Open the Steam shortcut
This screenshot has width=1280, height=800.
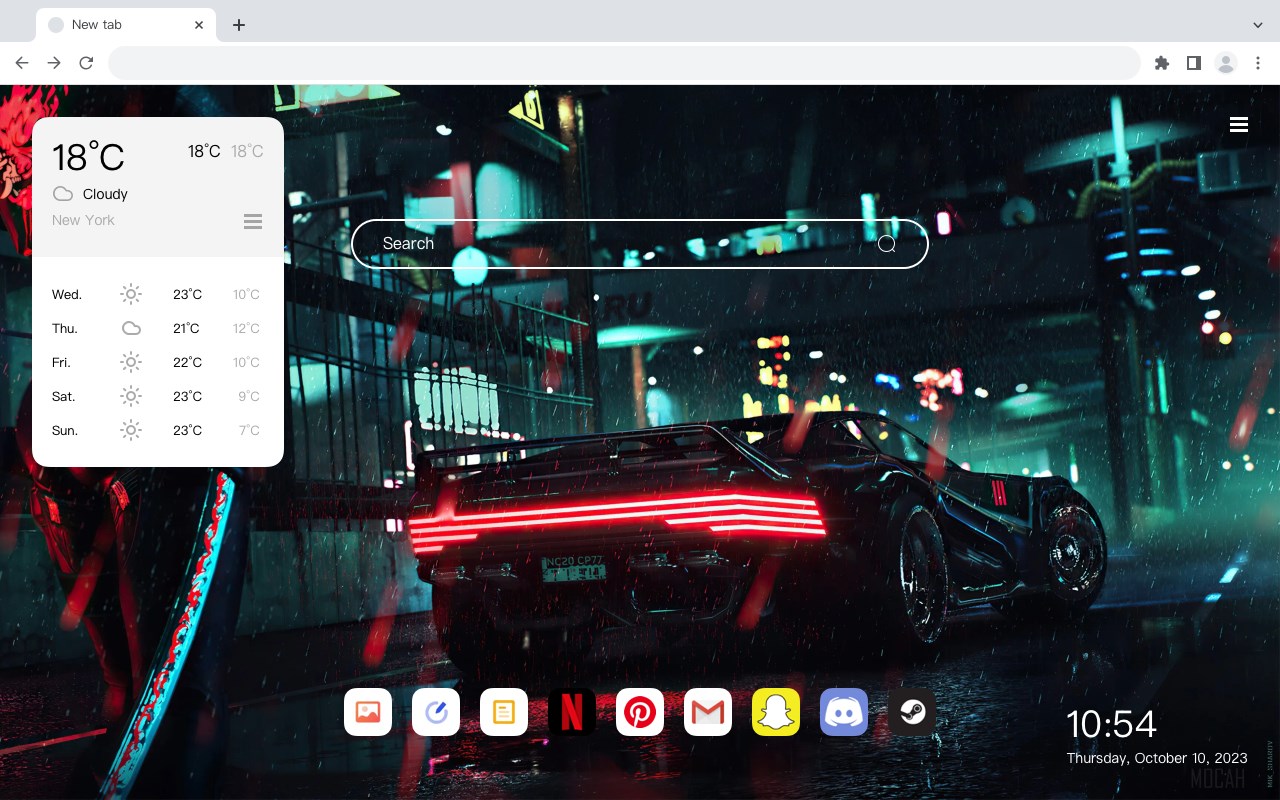coord(912,712)
